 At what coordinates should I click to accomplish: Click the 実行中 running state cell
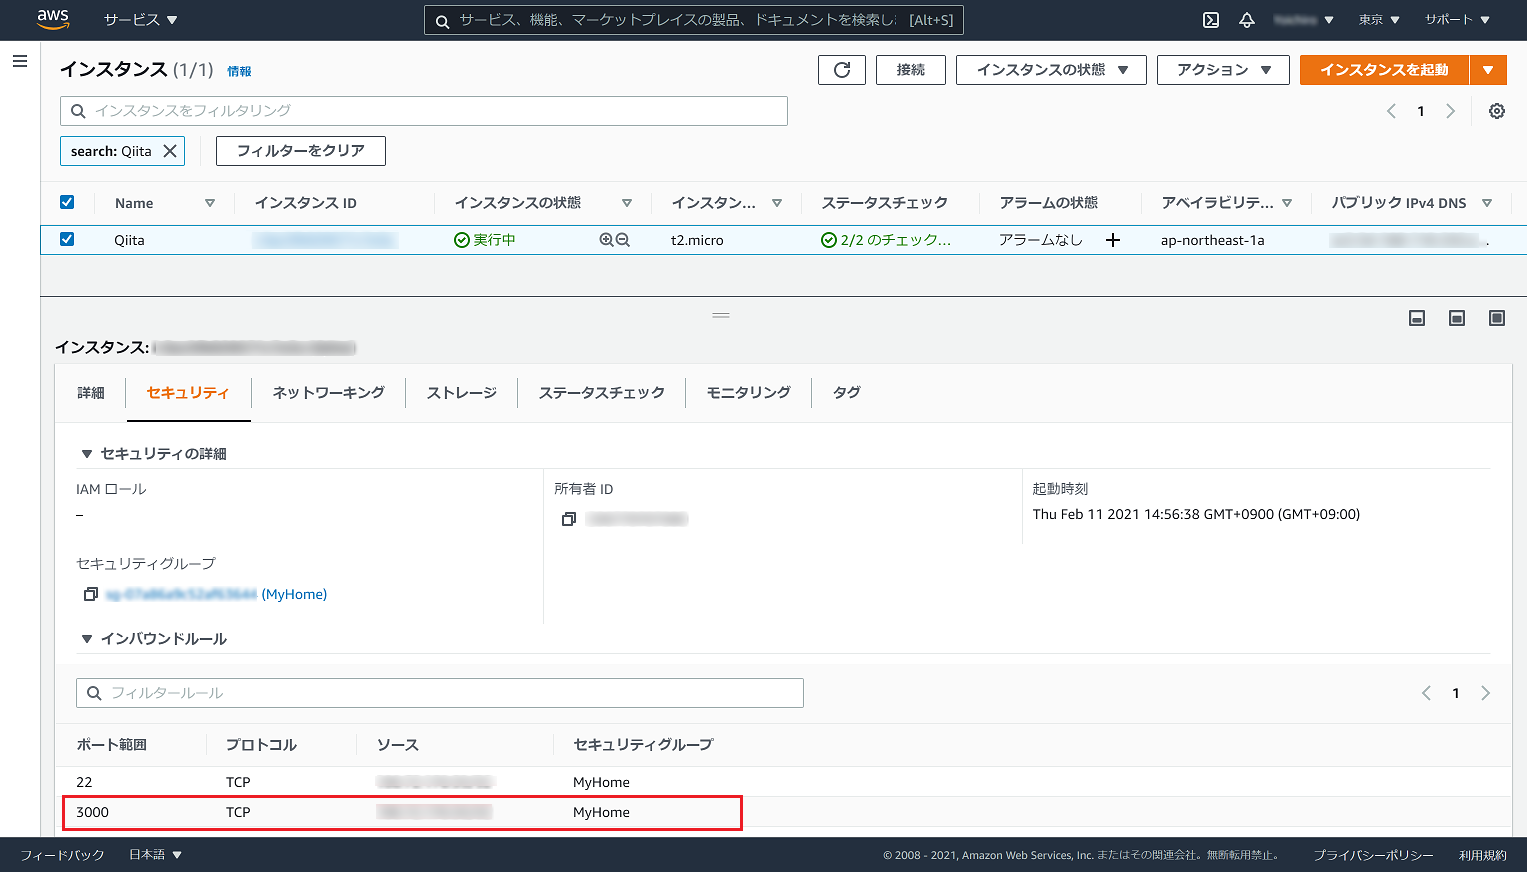point(485,240)
